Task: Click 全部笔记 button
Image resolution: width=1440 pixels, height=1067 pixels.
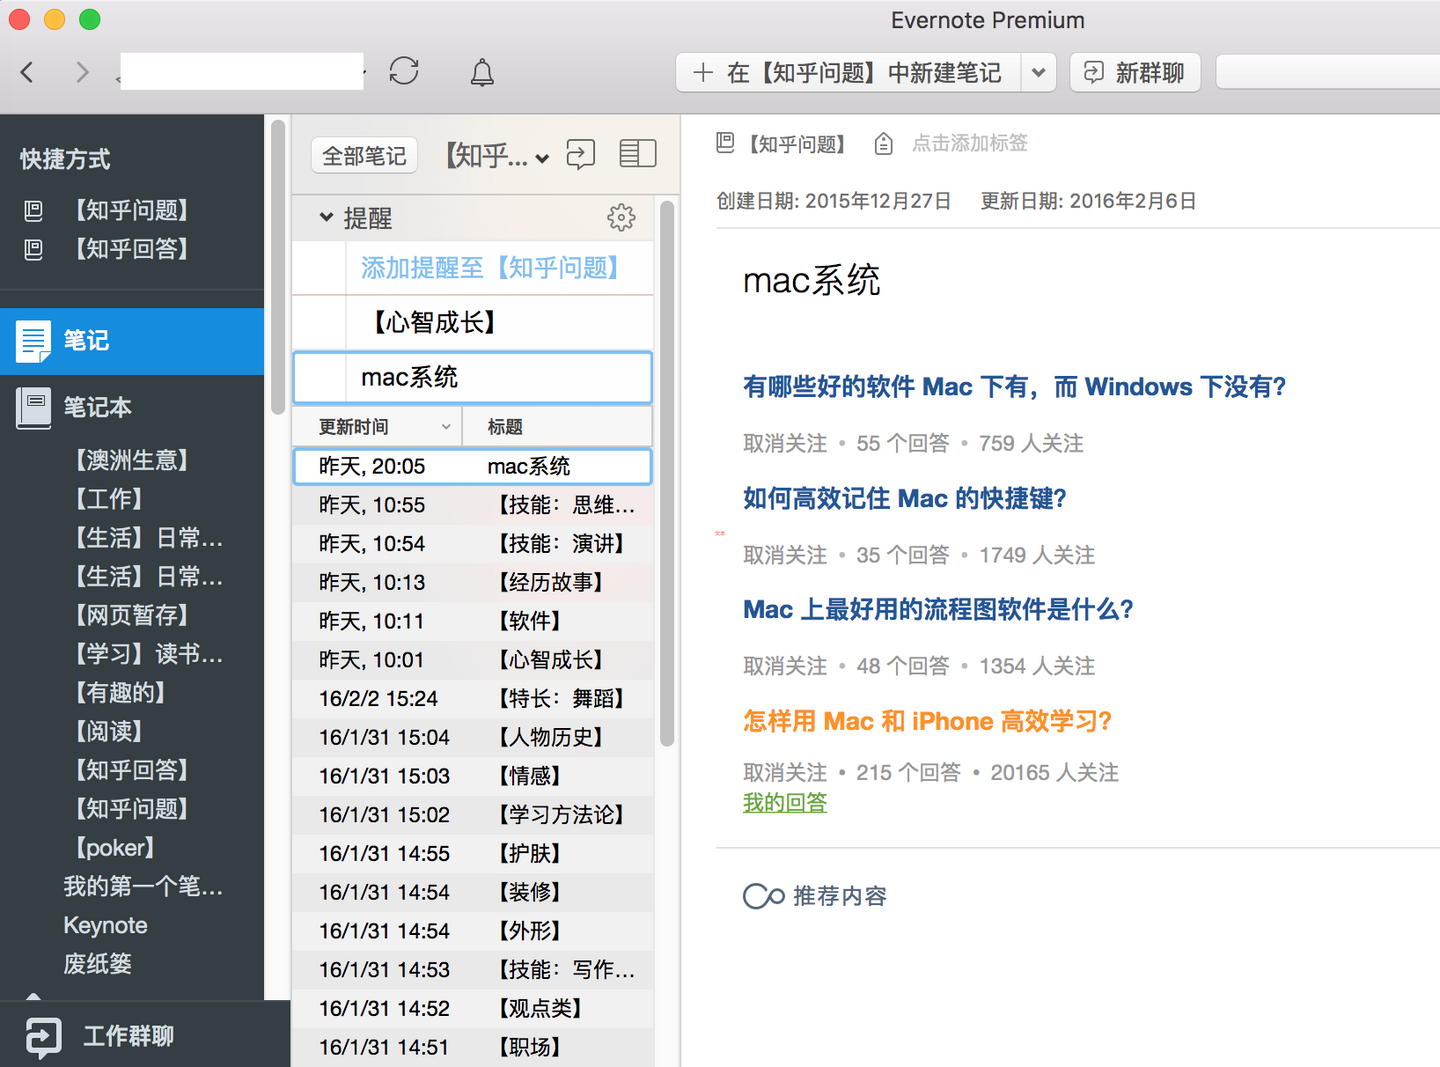Action: [364, 156]
